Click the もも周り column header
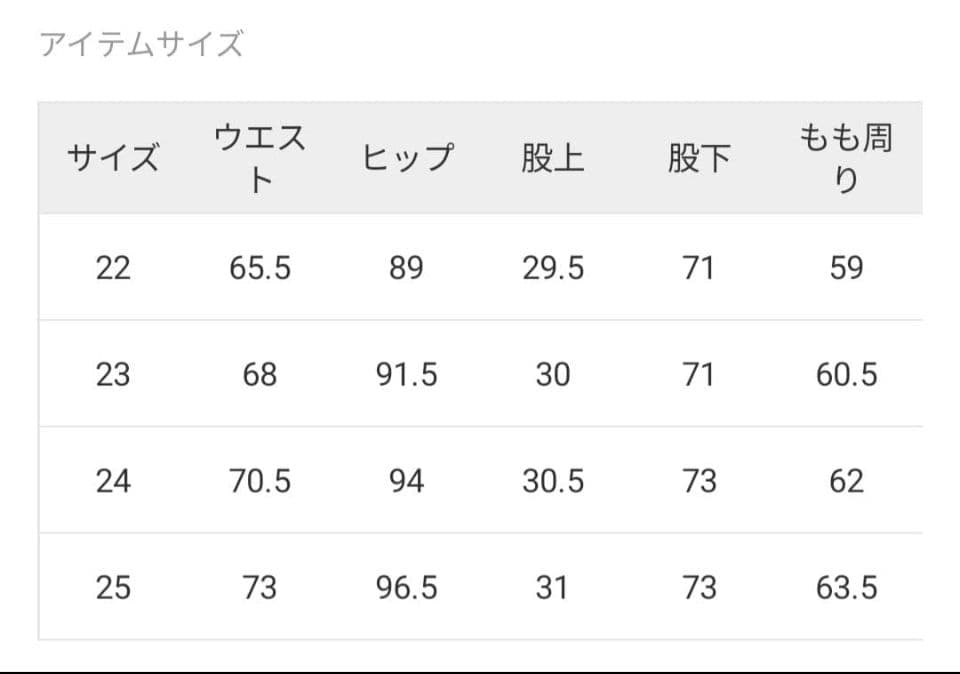The height and width of the screenshot is (674, 960). point(846,158)
